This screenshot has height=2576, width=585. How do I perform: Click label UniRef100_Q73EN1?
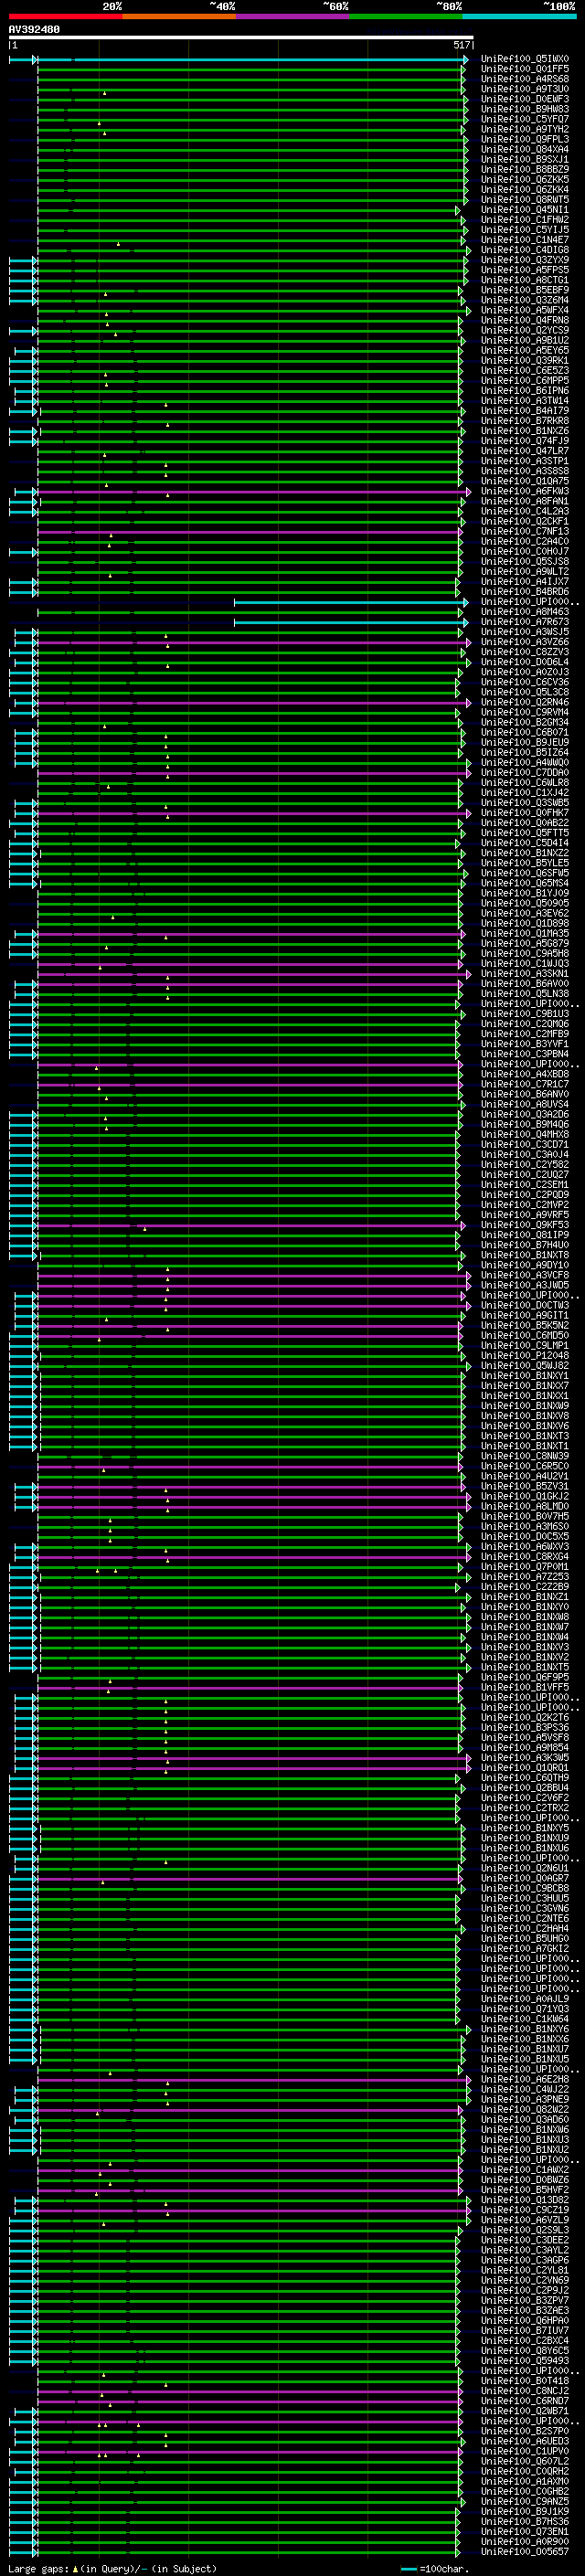tap(525, 2531)
